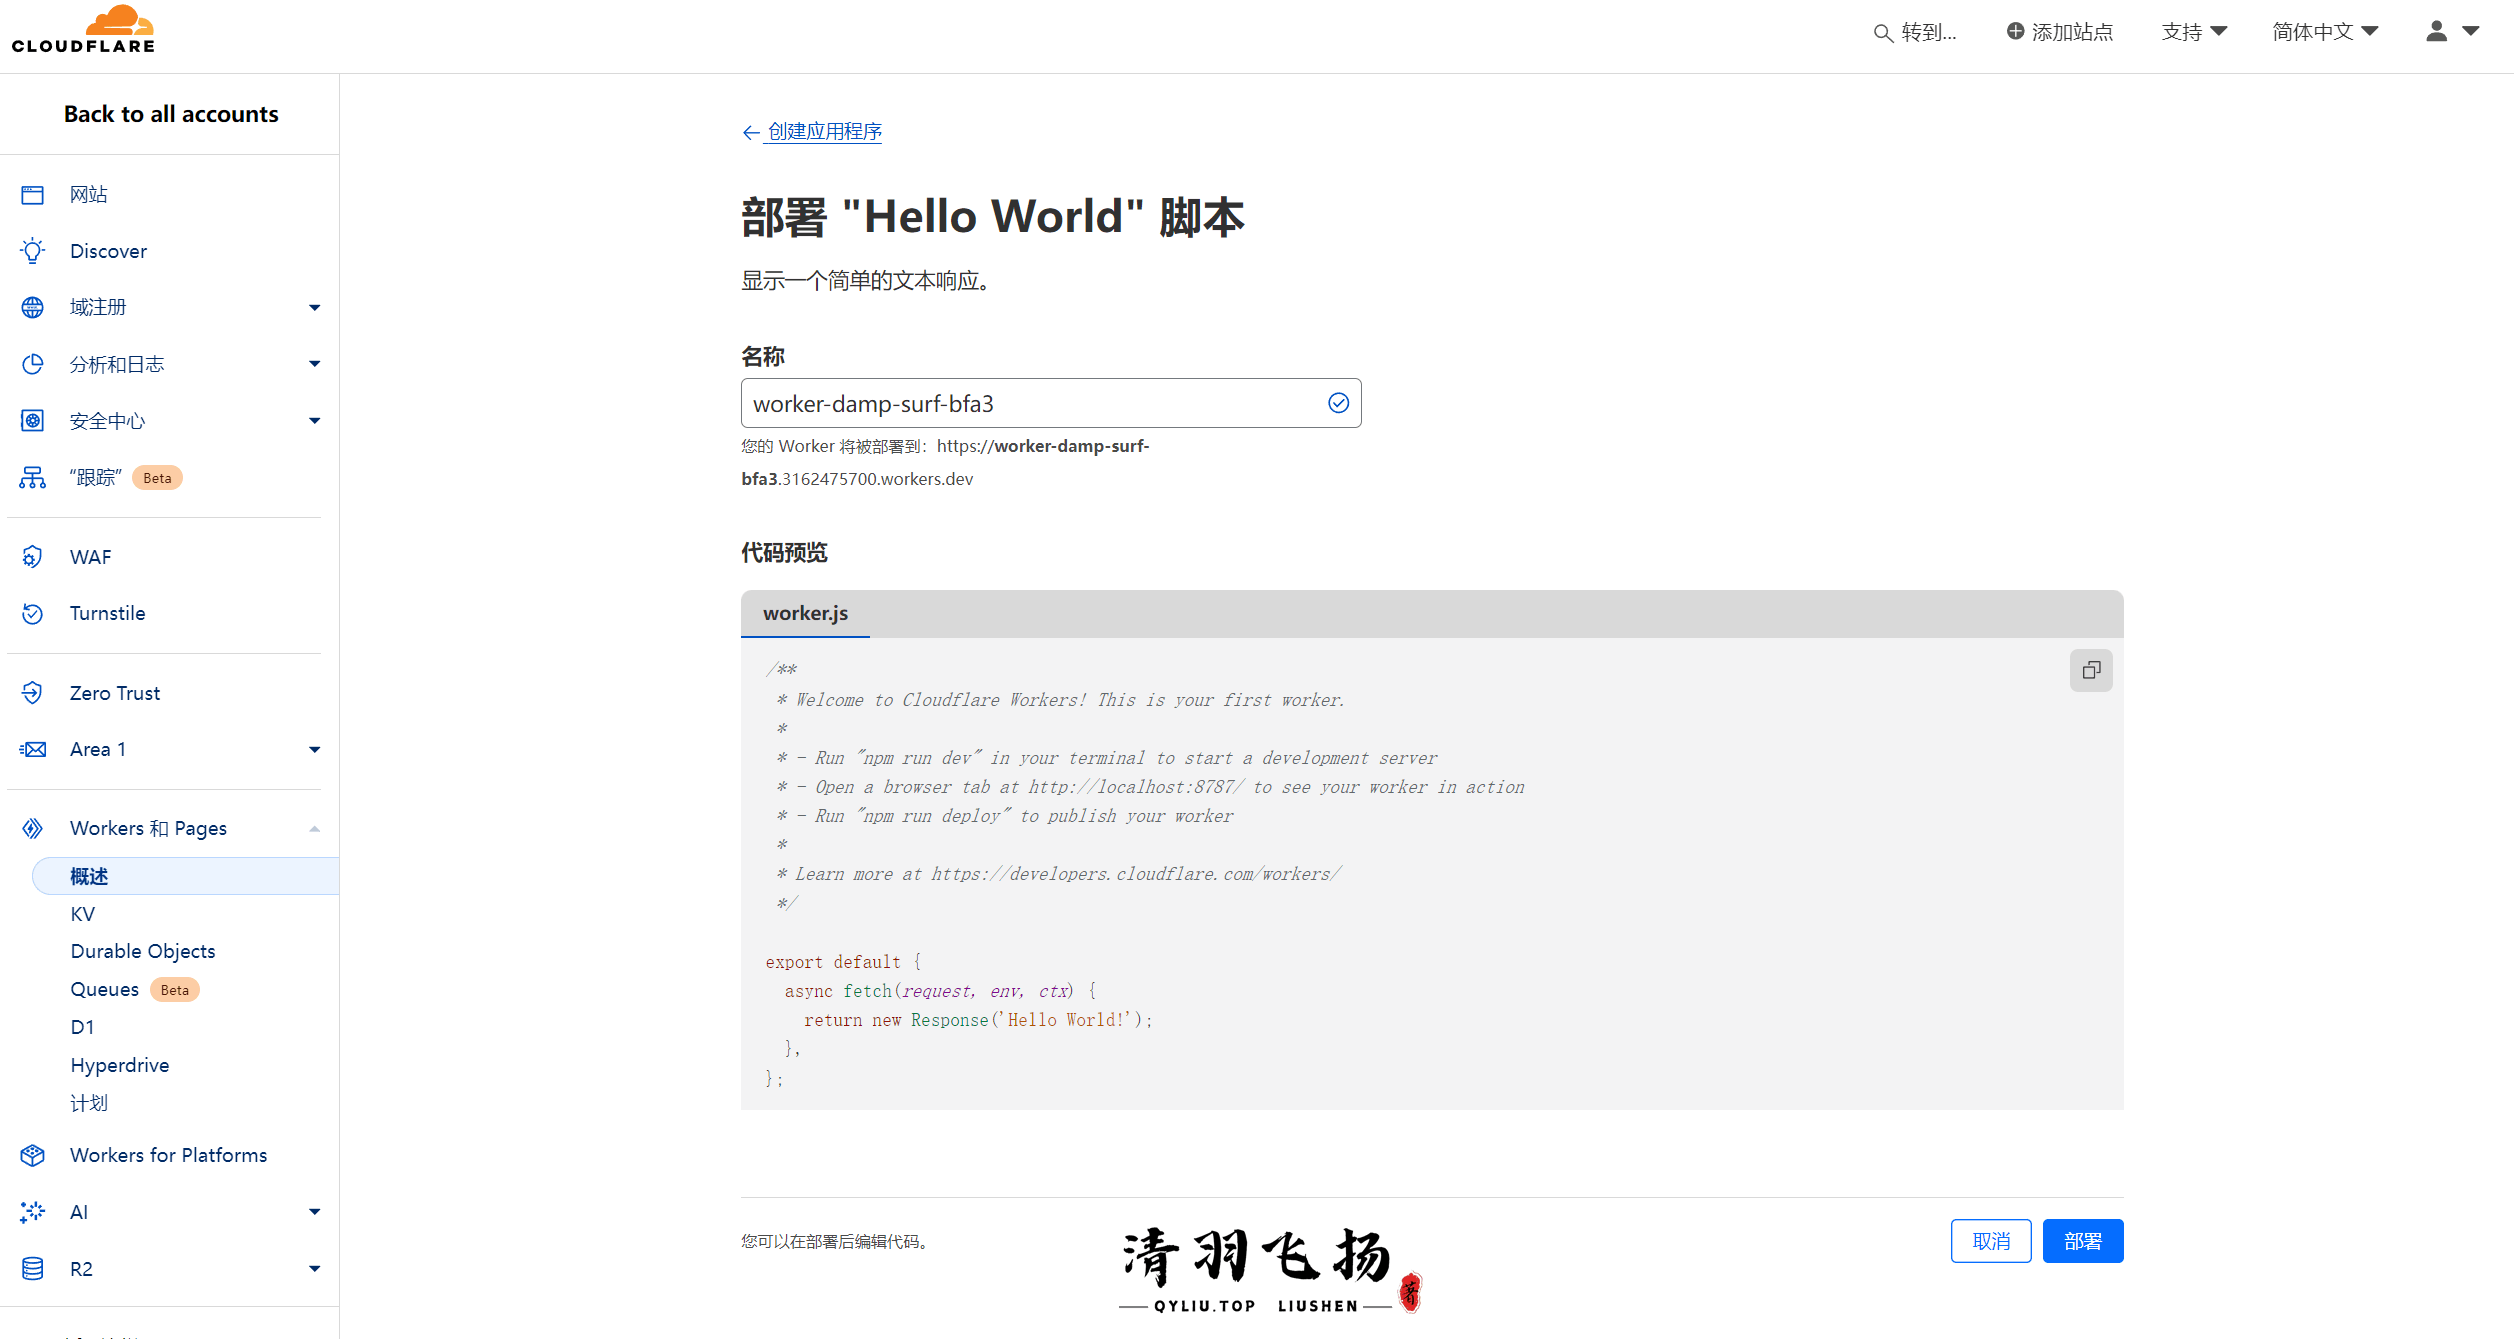The height and width of the screenshot is (1339, 2514).
Task: Click the Hello World return statement line
Action: tap(978, 1020)
